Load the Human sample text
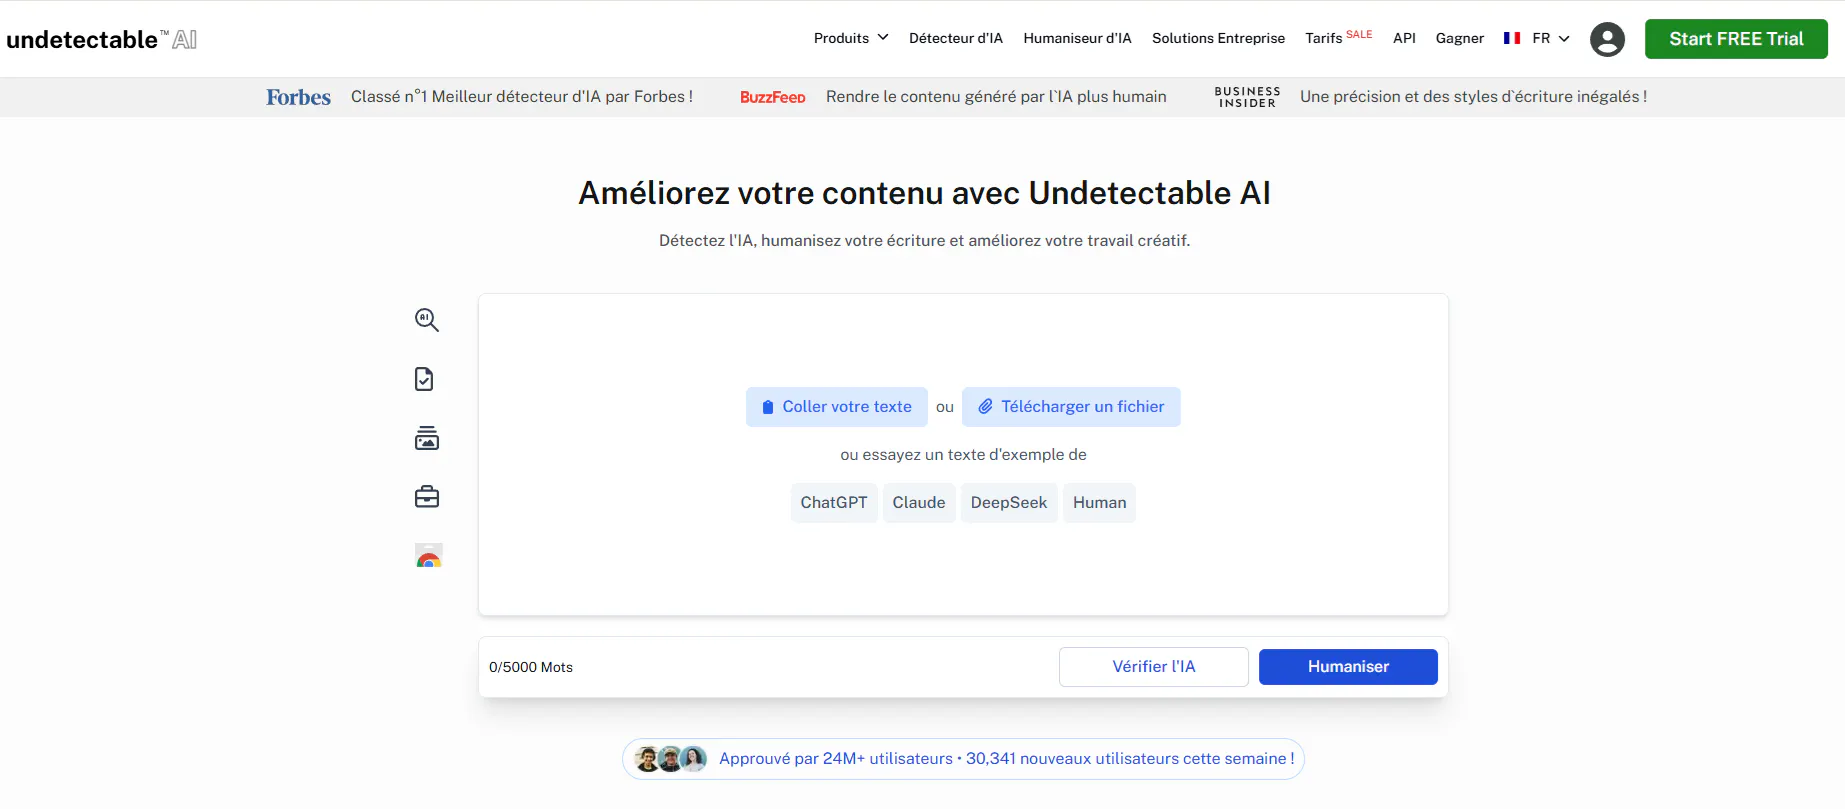This screenshot has height=809, width=1845. tap(1099, 503)
